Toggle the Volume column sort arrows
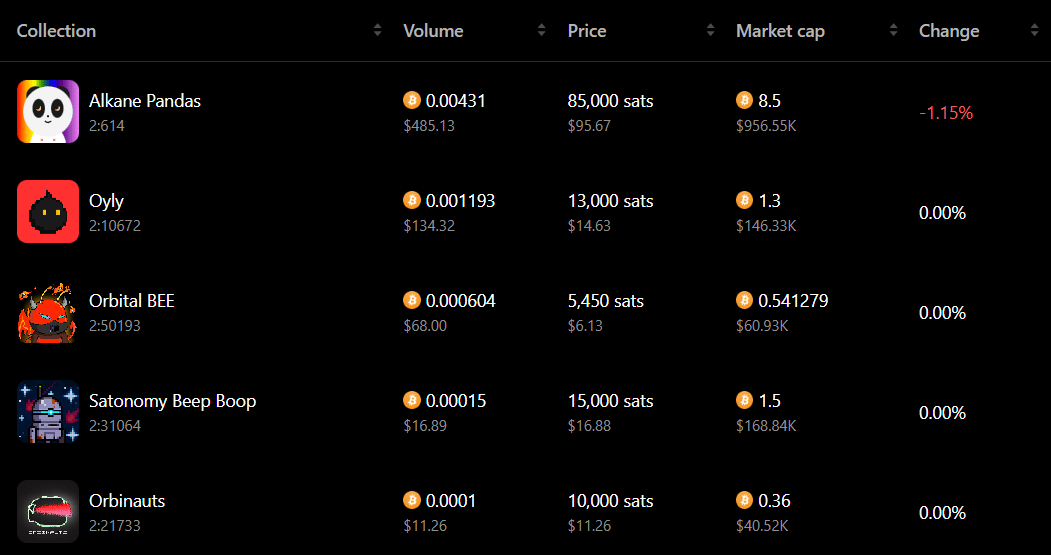The image size is (1051, 555). tap(542, 30)
